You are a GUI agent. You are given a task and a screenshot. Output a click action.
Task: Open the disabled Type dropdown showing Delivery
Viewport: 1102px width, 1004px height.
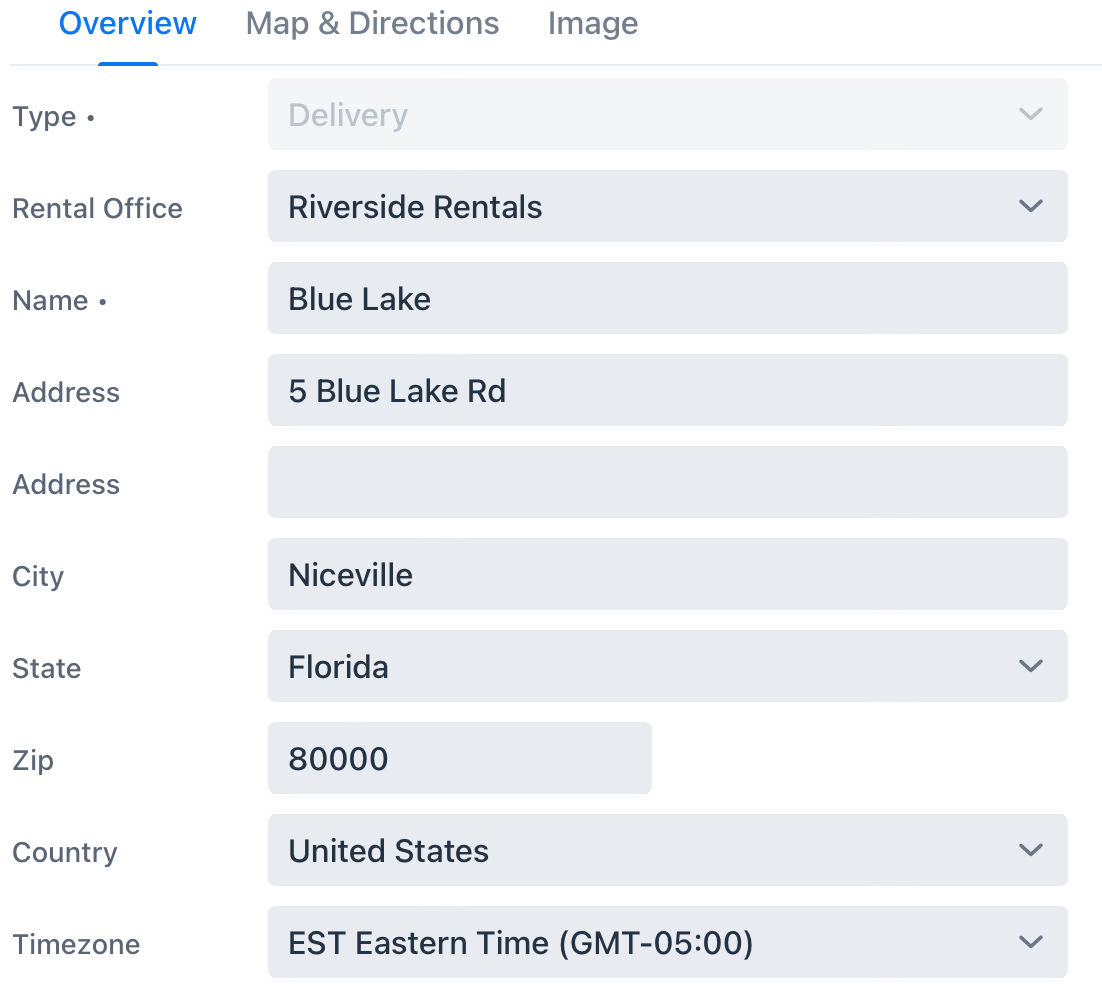click(668, 115)
